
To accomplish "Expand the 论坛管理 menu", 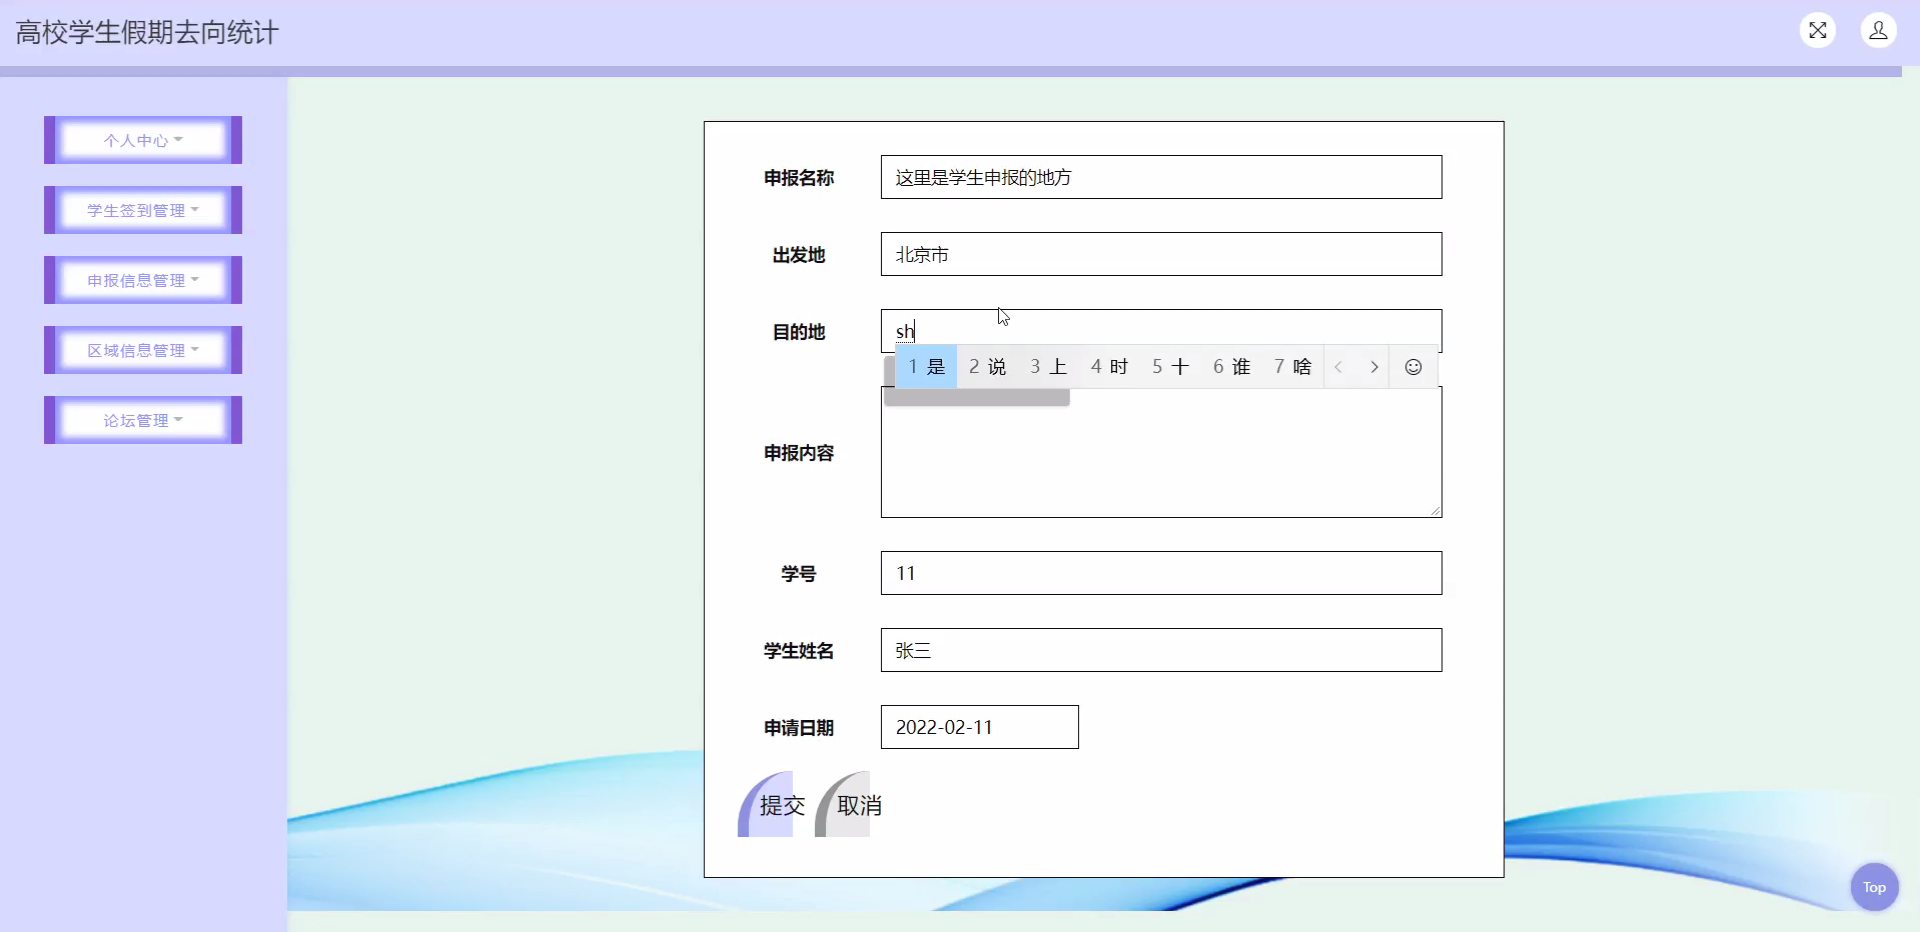I will tap(143, 420).
